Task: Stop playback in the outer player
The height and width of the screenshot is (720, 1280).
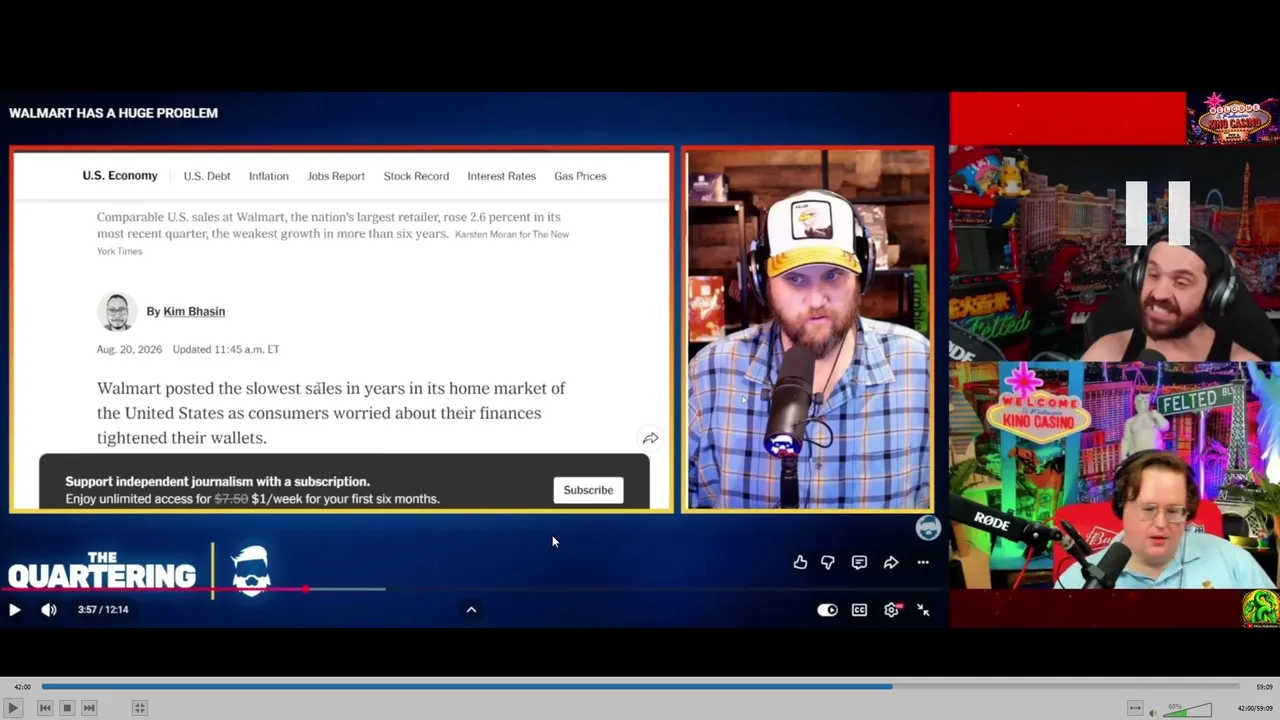Action: (67, 708)
